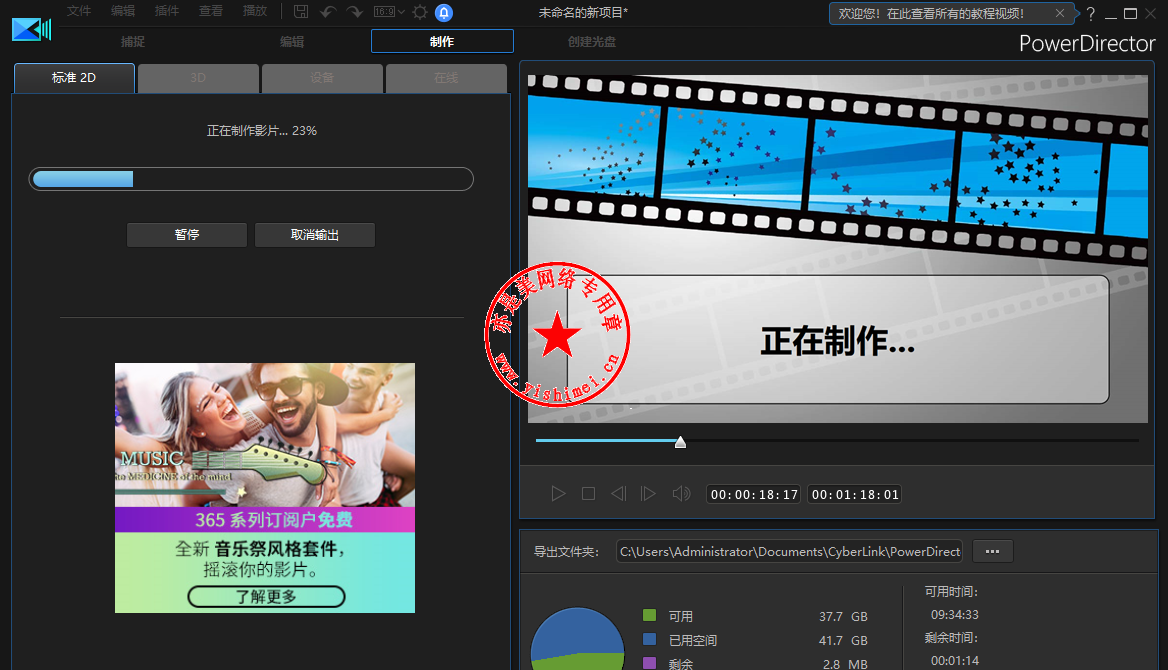Image resolution: width=1168 pixels, height=670 pixels.
Task: Switch to the 捕捉 module
Action: tap(133, 42)
